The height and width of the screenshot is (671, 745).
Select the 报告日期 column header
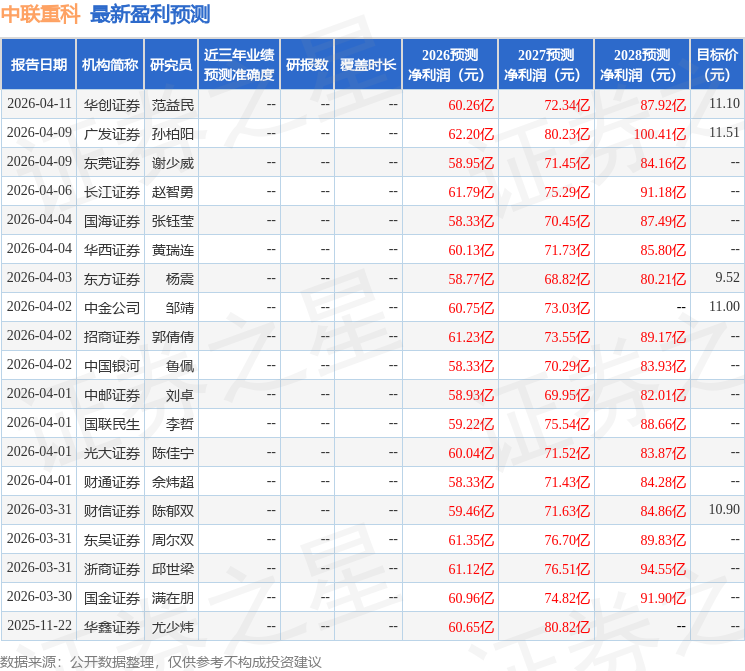[39, 64]
